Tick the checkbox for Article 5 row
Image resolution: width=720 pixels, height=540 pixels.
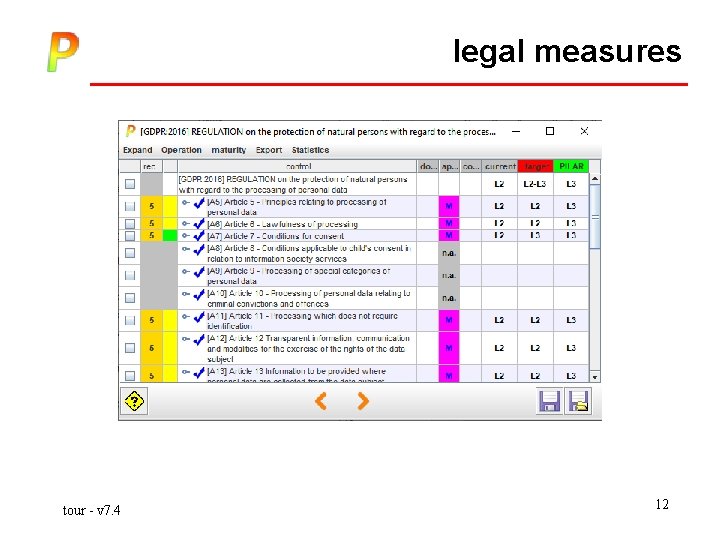pyautogui.click(x=130, y=206)
